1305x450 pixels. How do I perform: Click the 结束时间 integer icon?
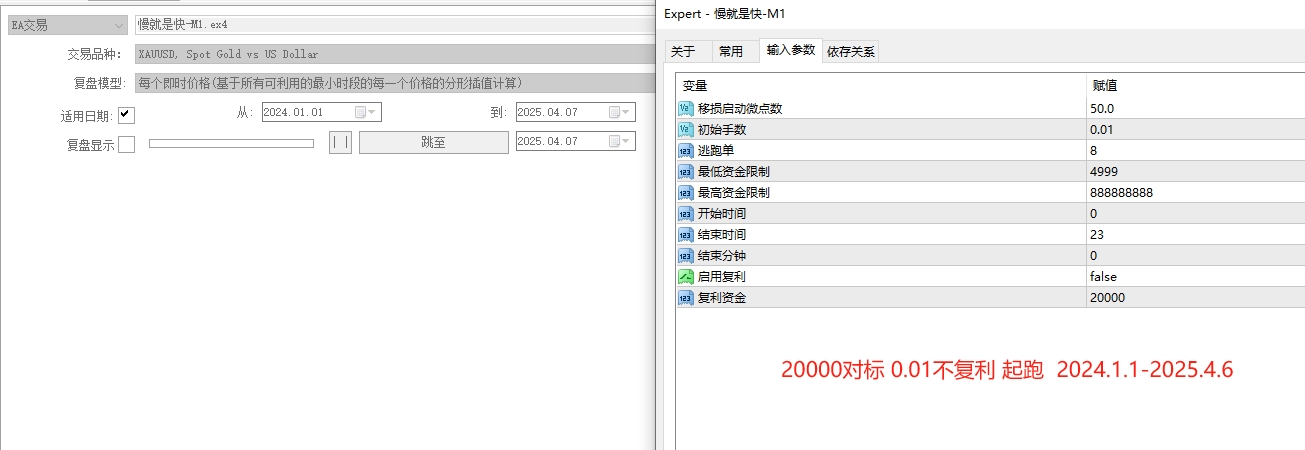(x=686, y=234)
